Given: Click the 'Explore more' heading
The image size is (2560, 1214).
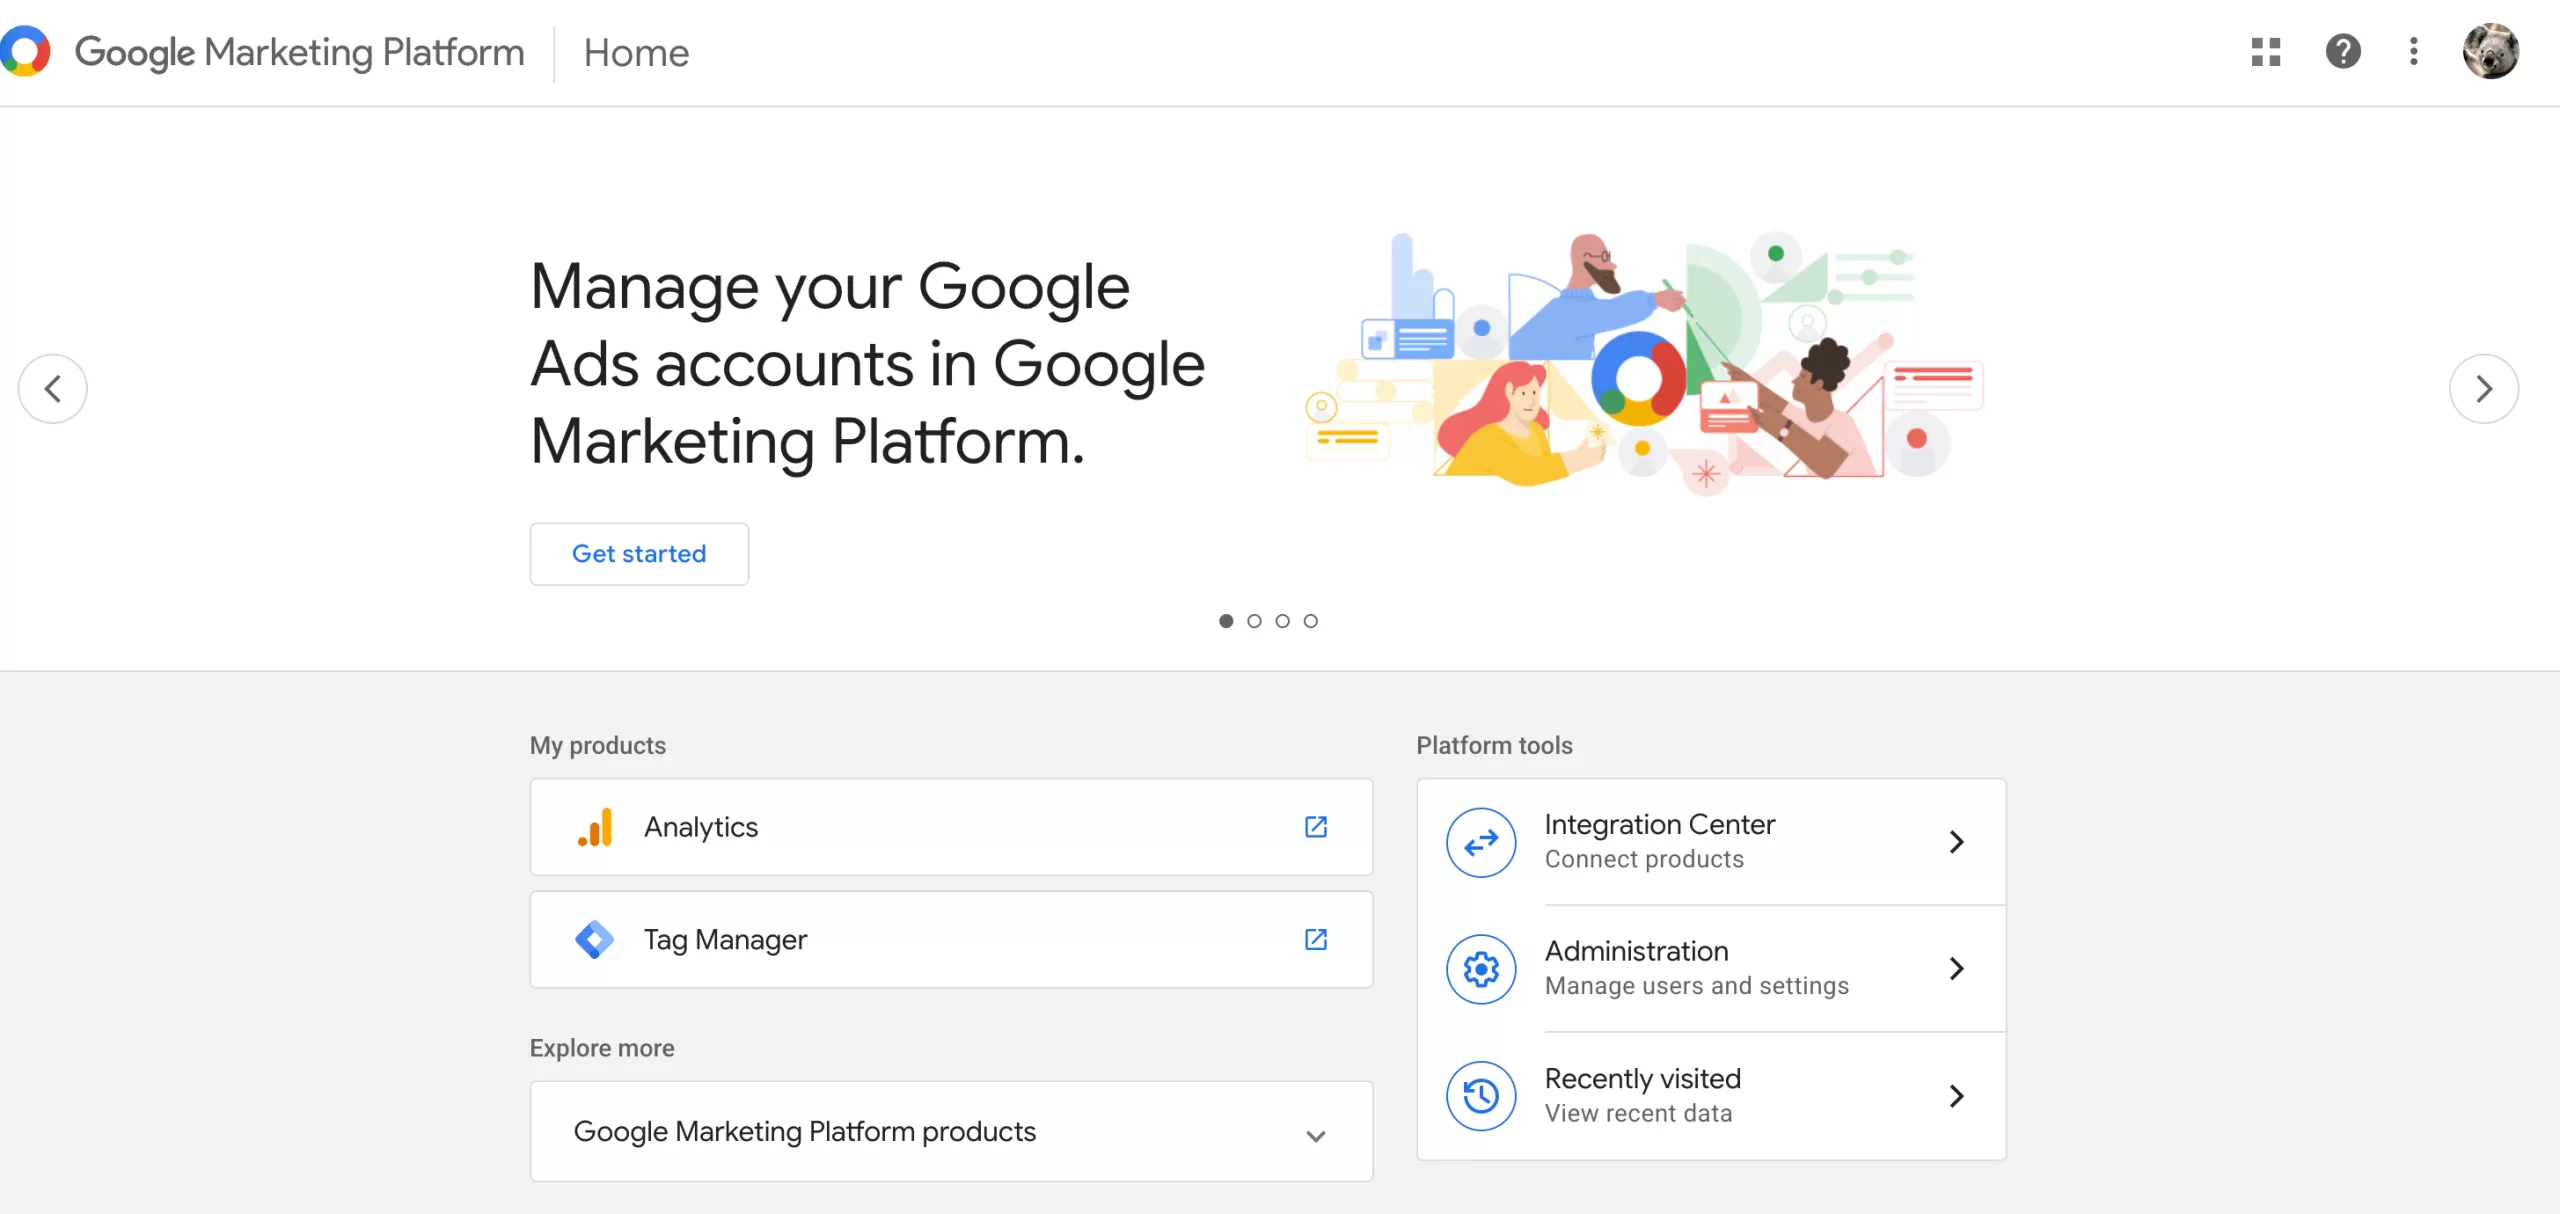Looking at the screenshot, I should [x=602, y=1048].
